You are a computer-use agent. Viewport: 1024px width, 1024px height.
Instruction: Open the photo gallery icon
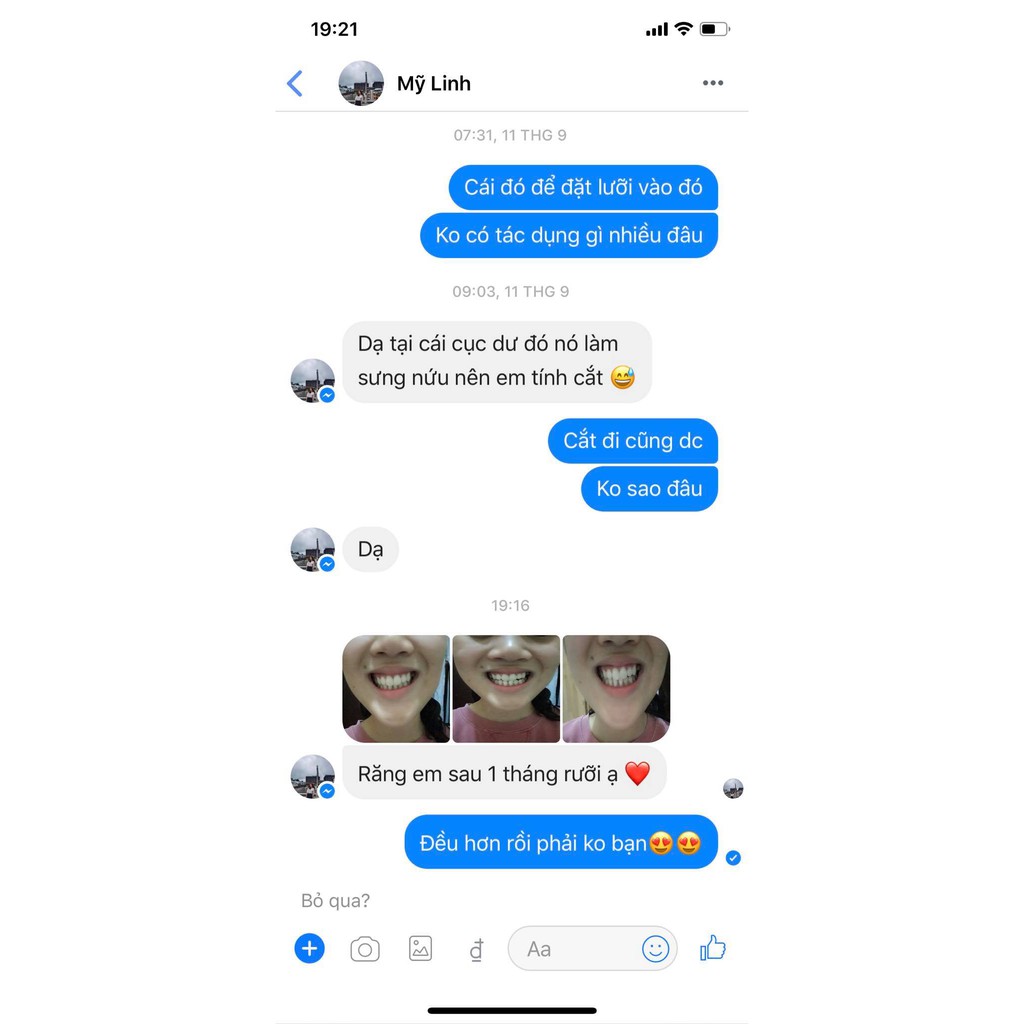coord(421,948)
